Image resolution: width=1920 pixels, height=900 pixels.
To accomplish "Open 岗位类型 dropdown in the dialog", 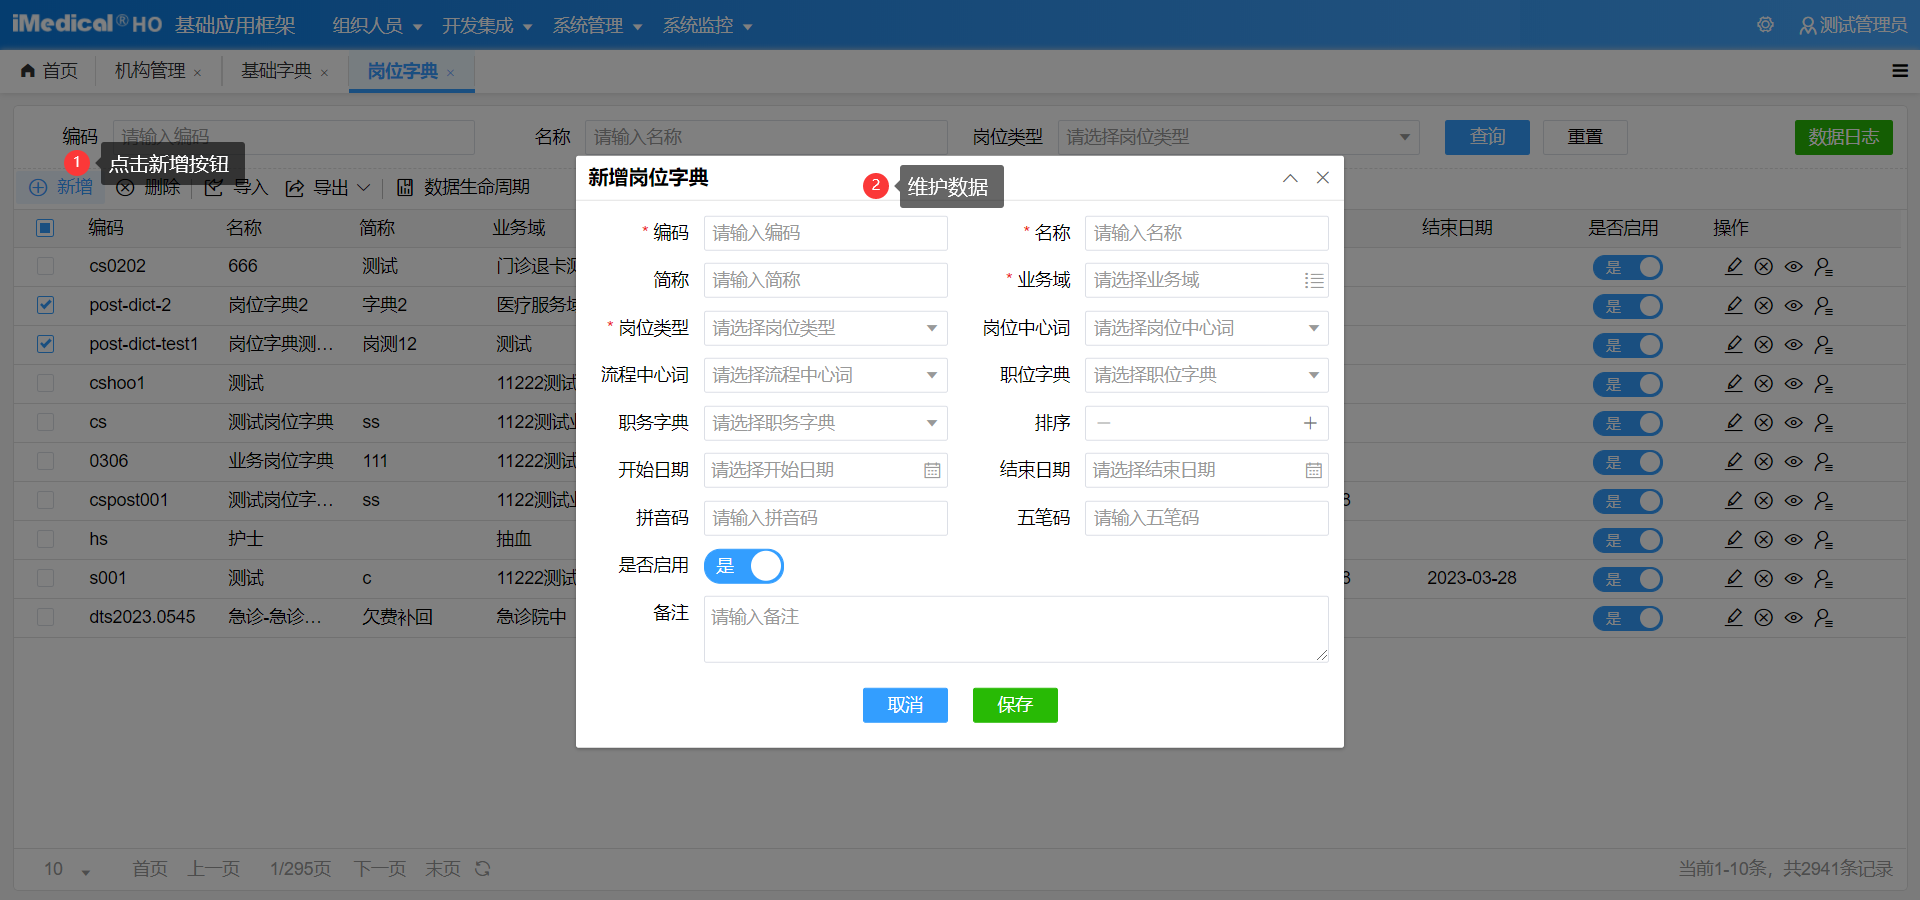I will [x=825, y=328].
